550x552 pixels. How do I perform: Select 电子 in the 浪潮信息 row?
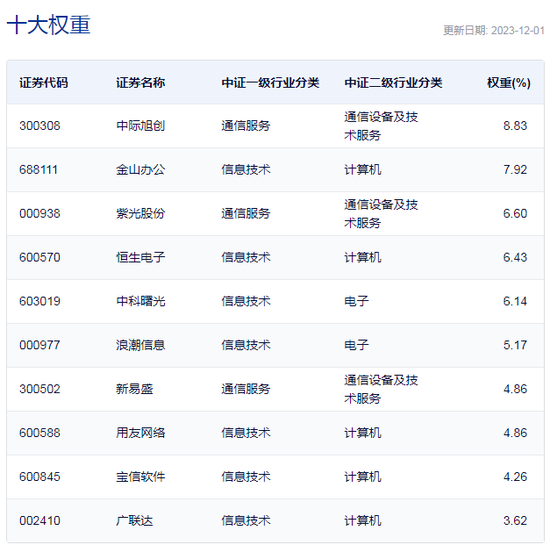click(356, 345)
